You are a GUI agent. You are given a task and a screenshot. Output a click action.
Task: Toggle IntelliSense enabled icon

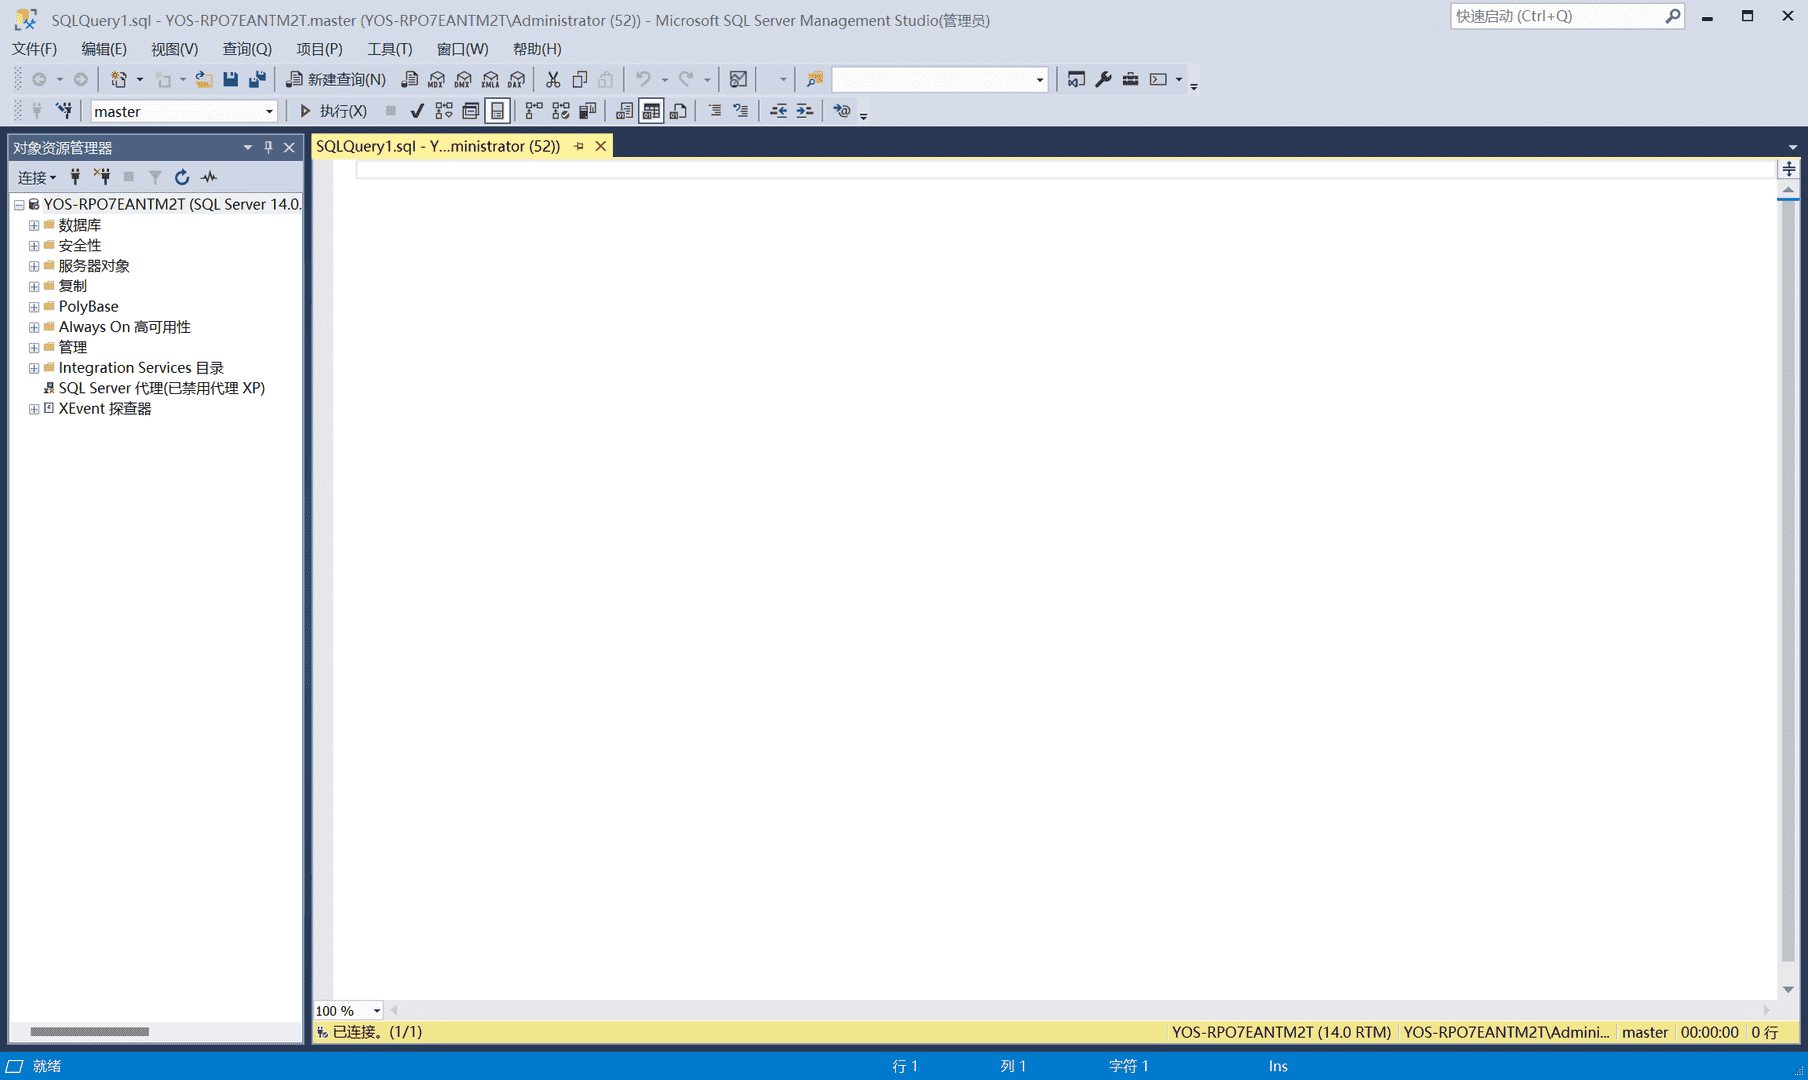498,111
